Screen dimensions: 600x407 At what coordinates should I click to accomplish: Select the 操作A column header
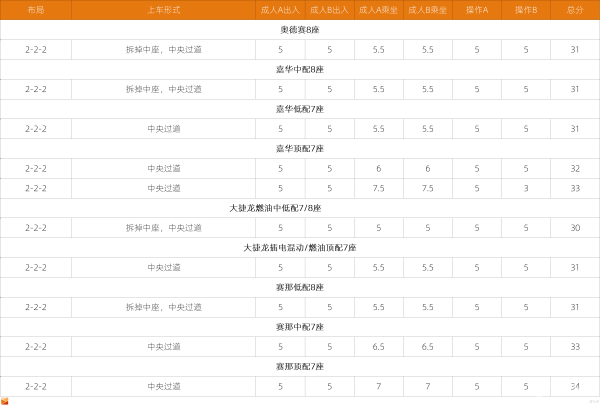[477, 10]
